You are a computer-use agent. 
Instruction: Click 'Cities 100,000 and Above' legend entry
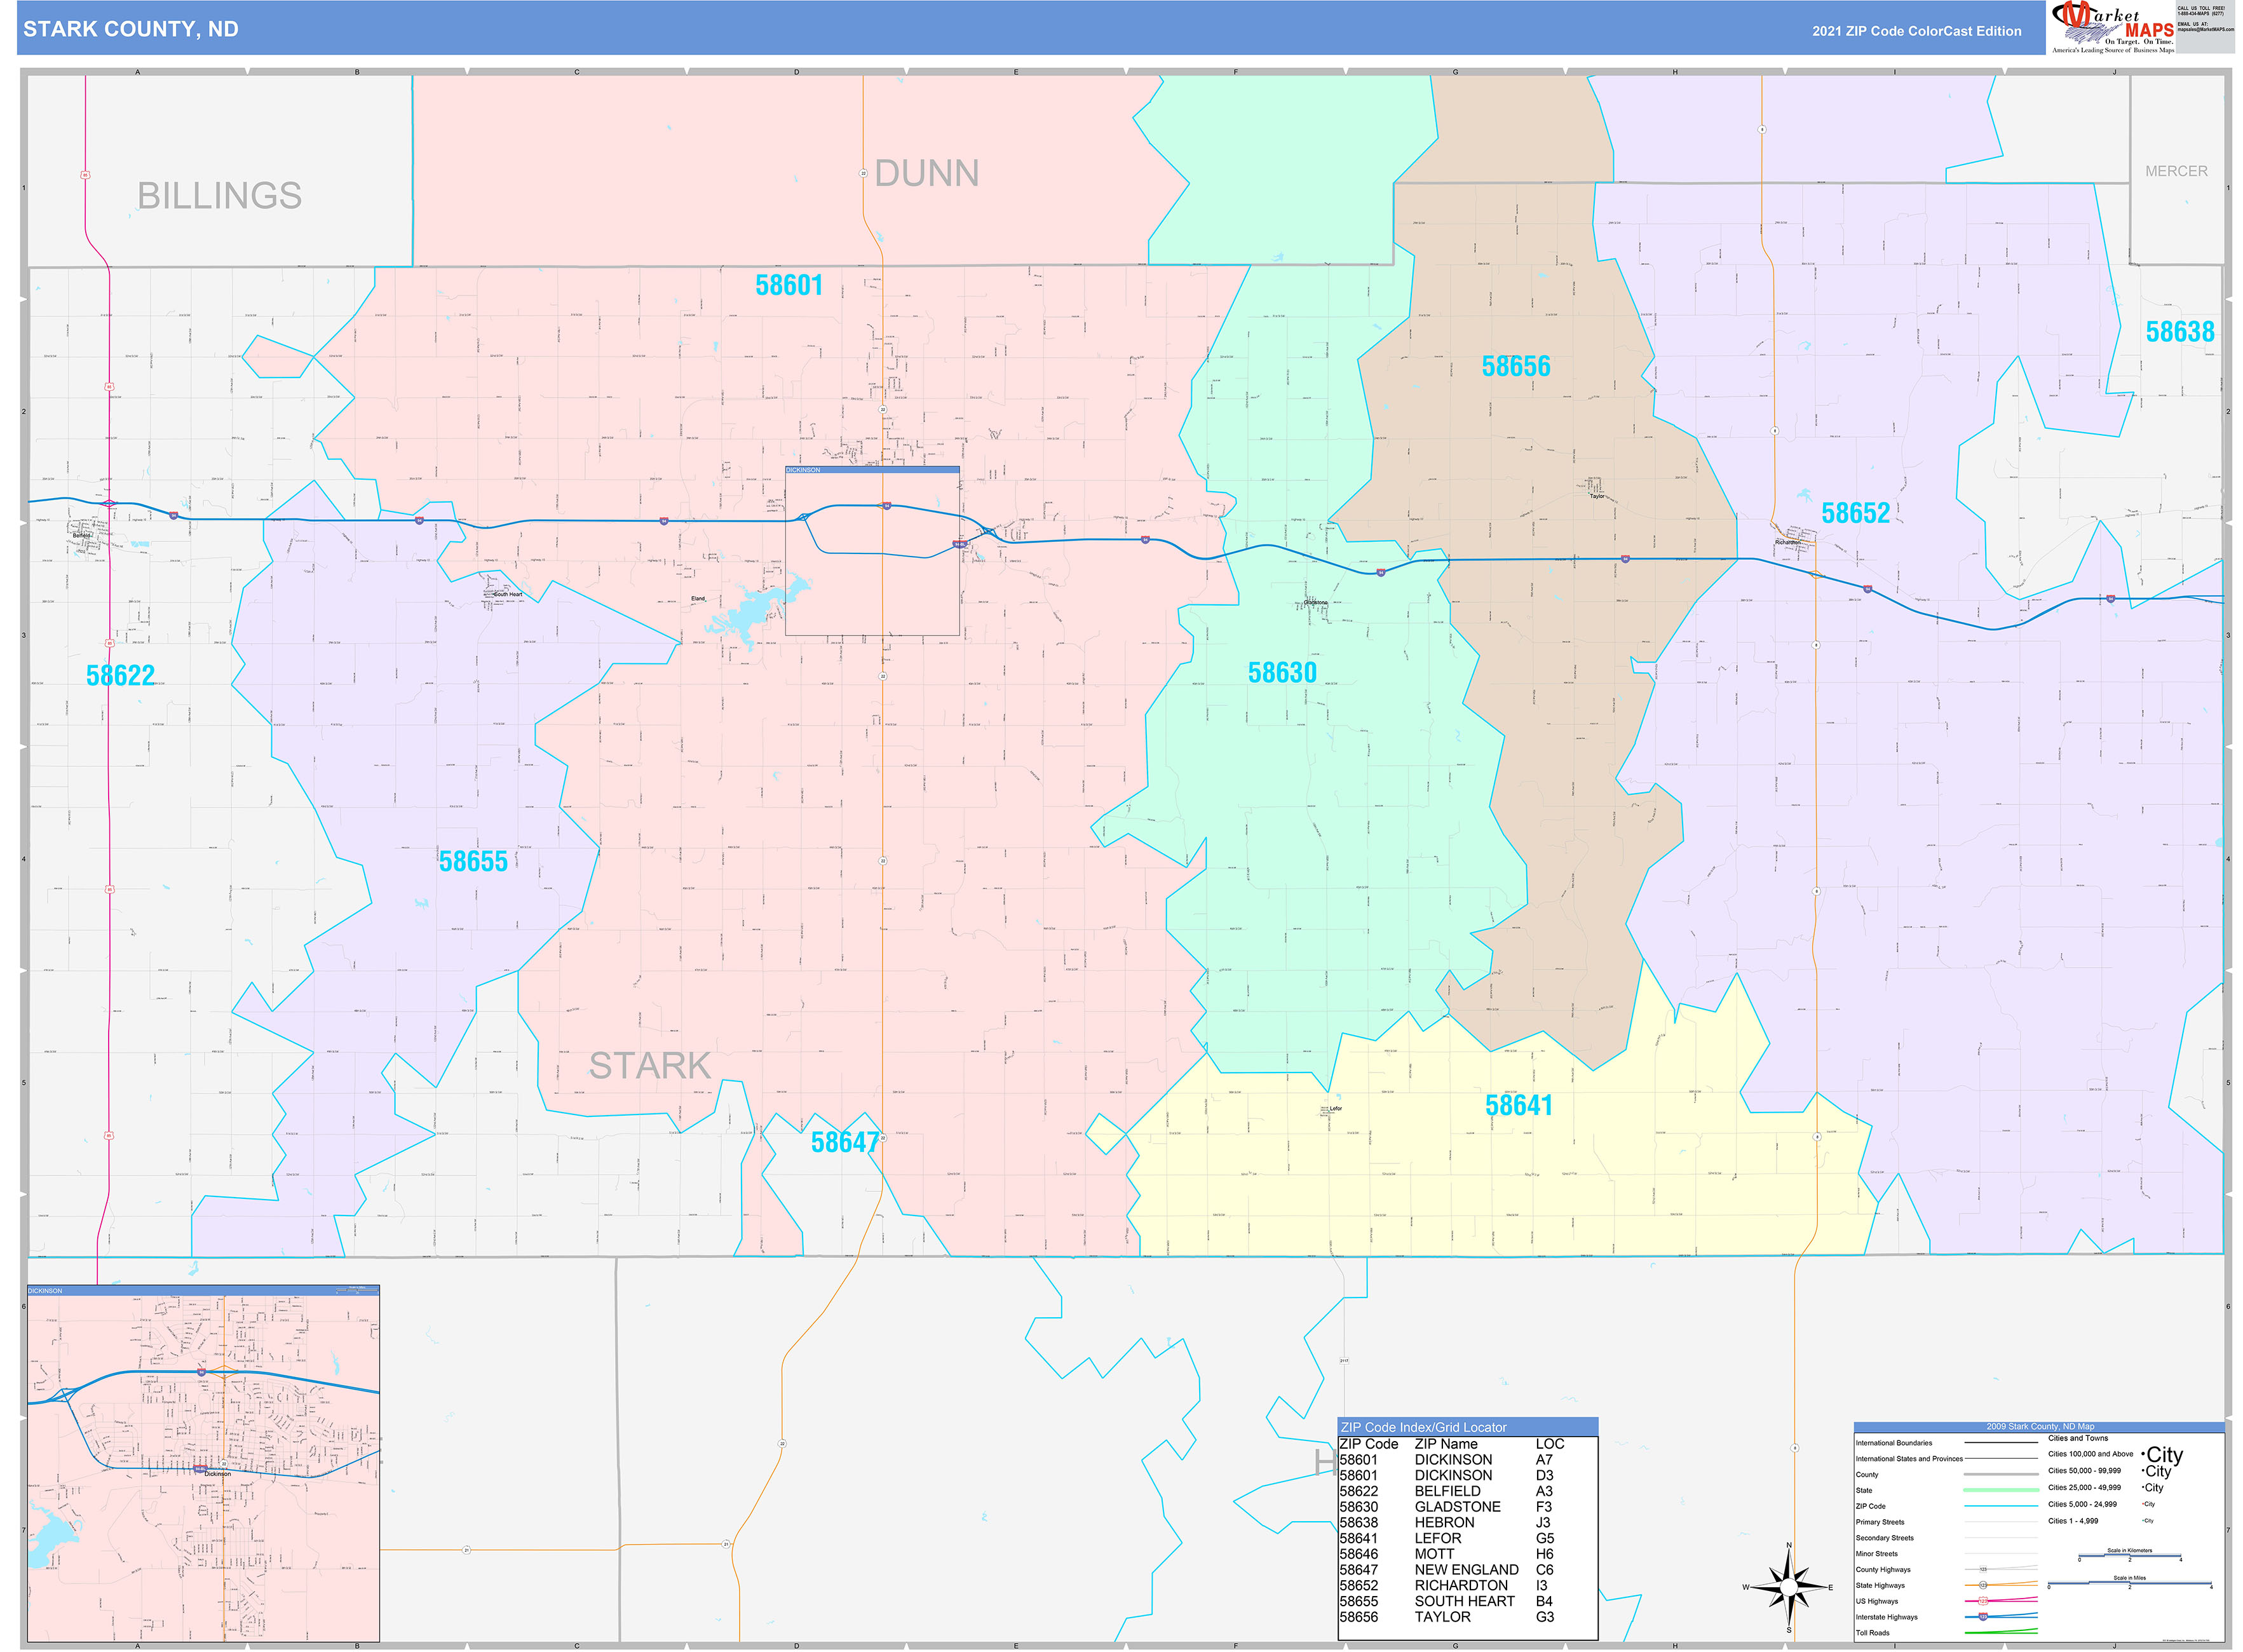(x=2090, y=1454)
